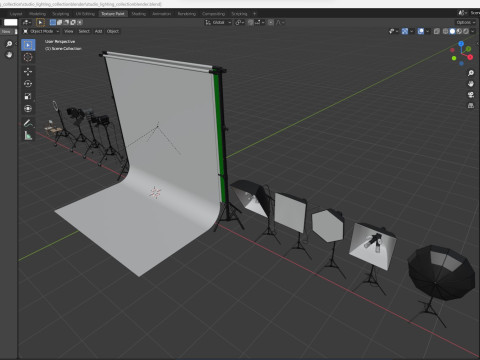The width and height of the screenshot is (480, 360).
Task: Click the black umbrella light in viewport
Action: (441, 273)
